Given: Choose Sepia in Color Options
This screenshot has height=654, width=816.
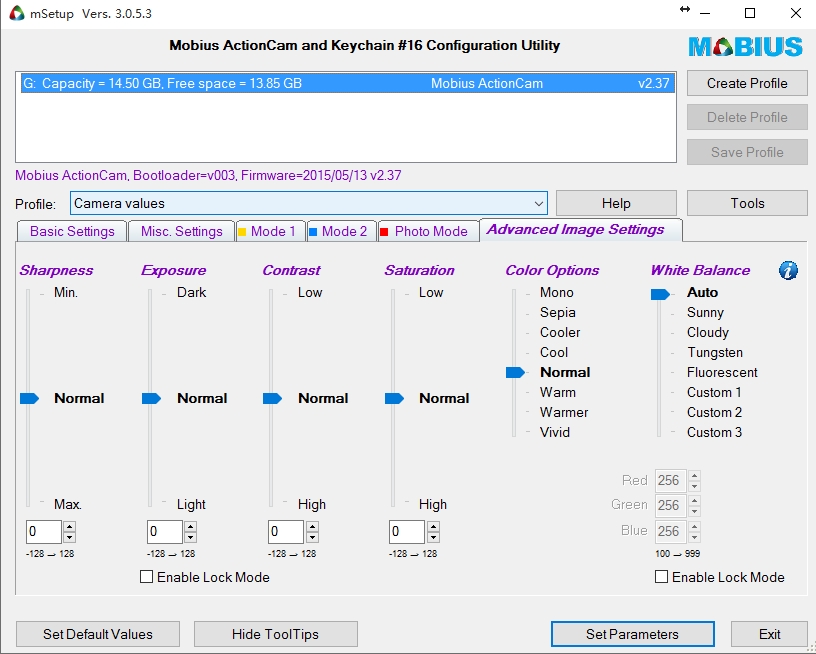Looking at the screenshot, I should coord(557,312).
